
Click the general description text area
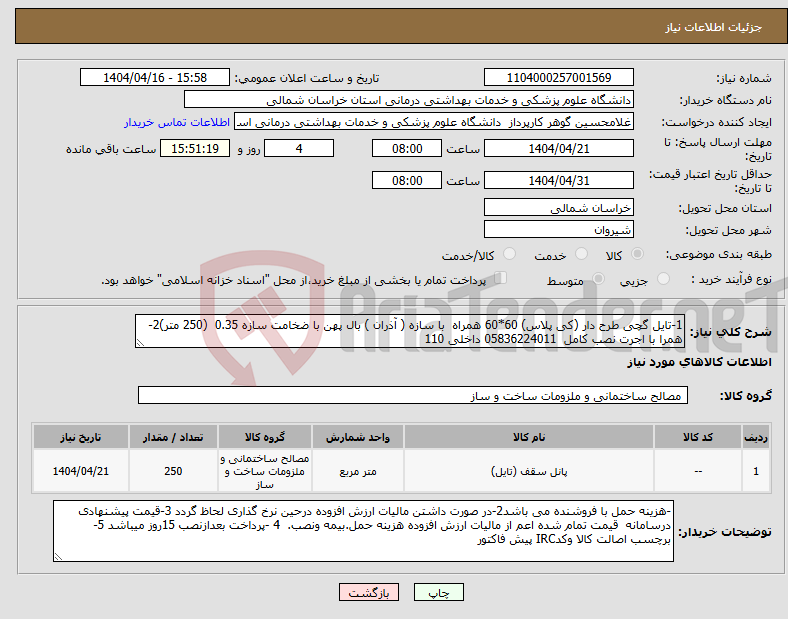(410, 331)
